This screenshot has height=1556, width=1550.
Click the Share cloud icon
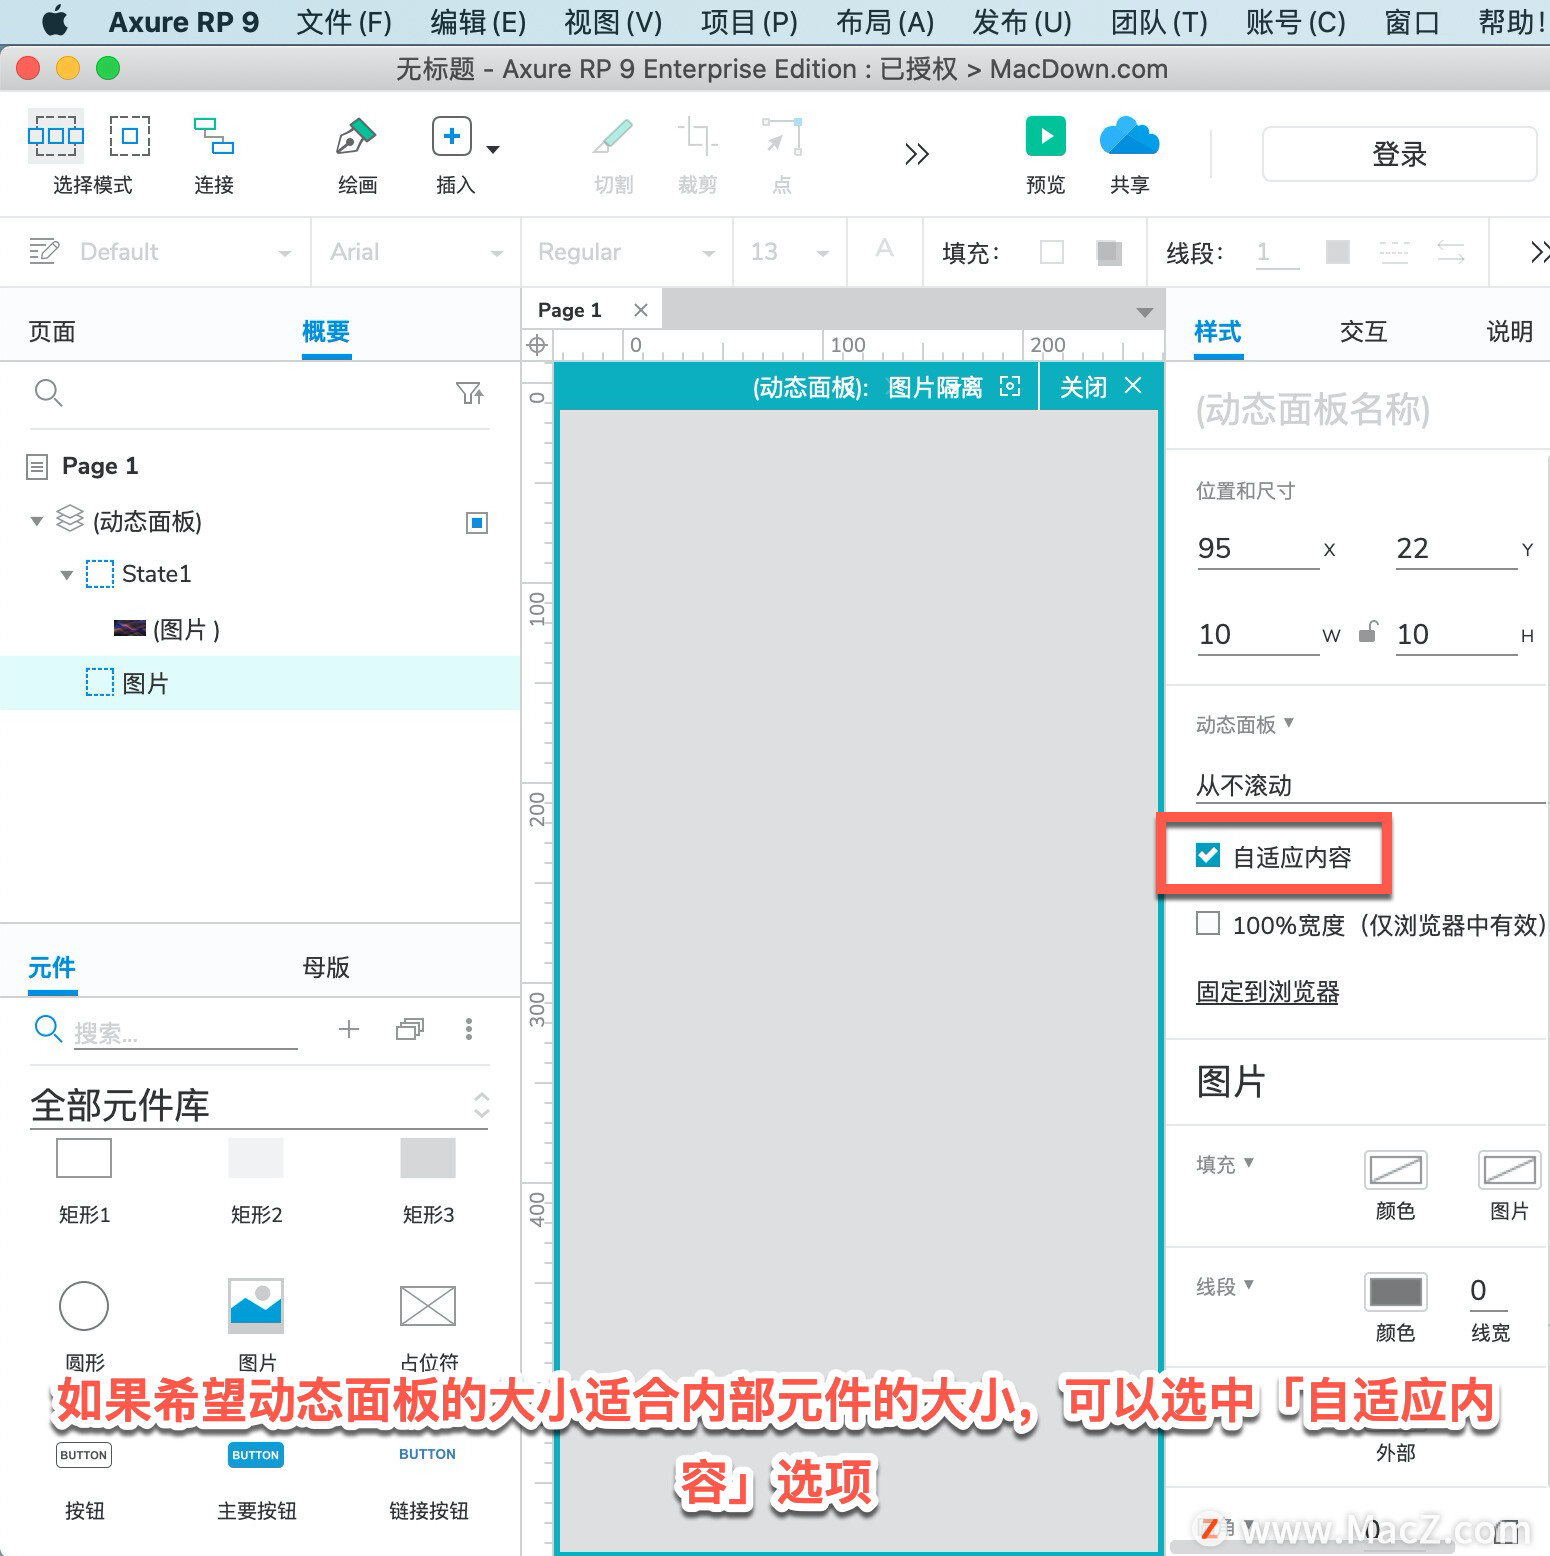(1129, 136)
